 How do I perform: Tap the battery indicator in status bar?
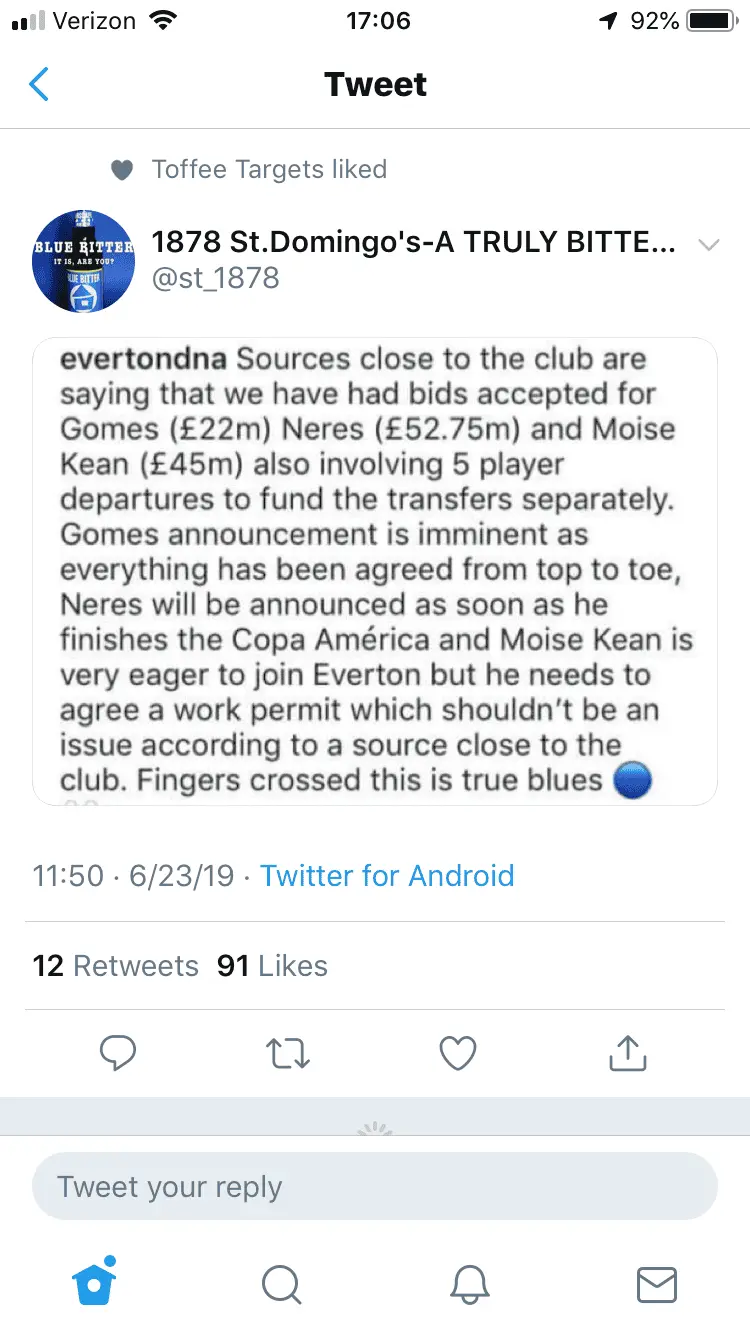click(712, 21)
